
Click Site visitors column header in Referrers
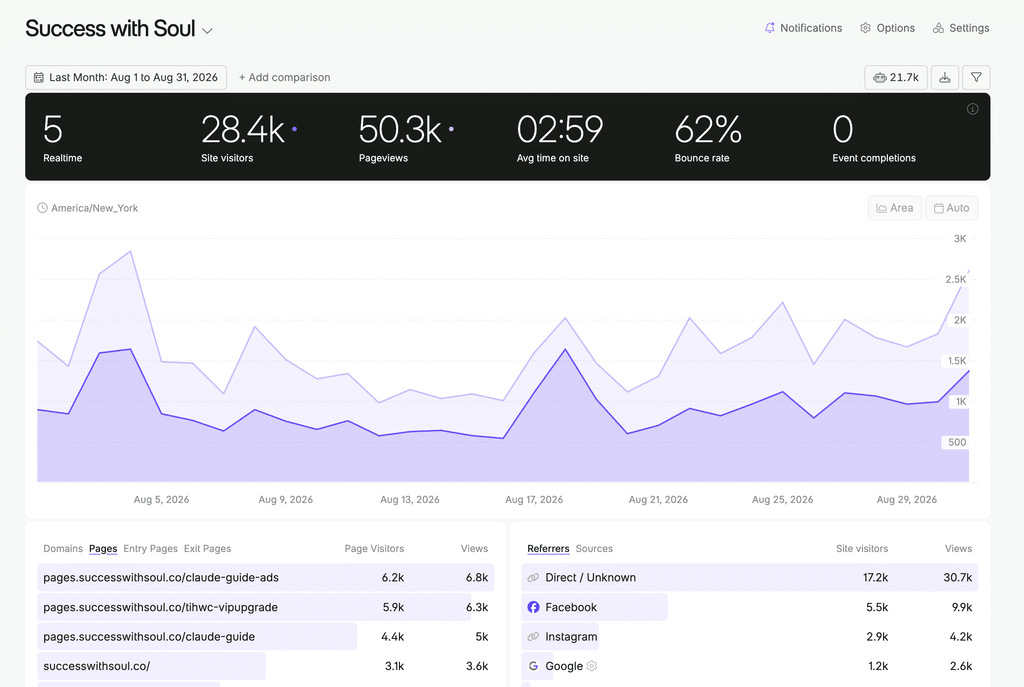862,549
